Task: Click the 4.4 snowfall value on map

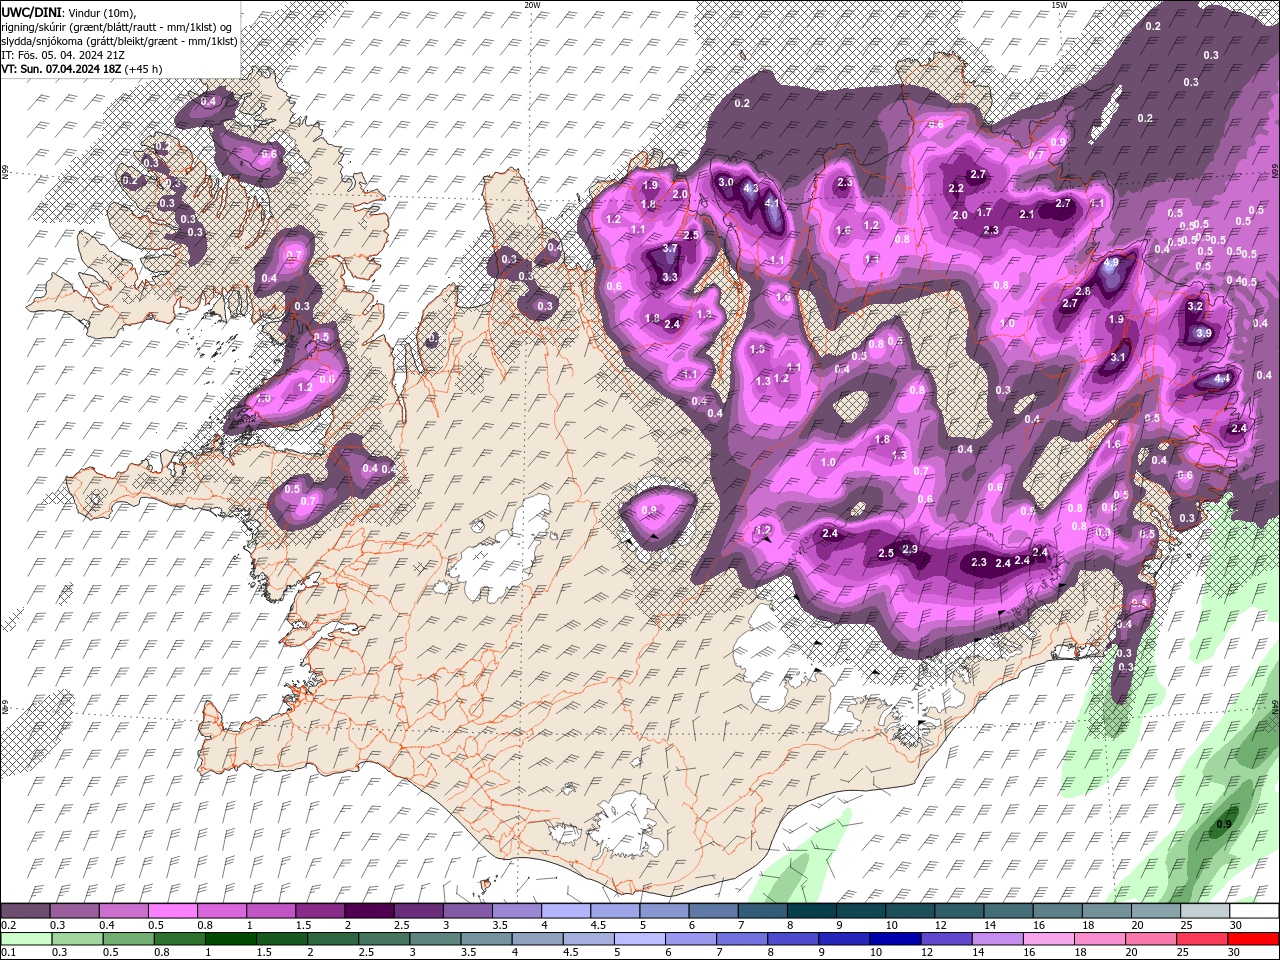Action: click(1222, 379)
